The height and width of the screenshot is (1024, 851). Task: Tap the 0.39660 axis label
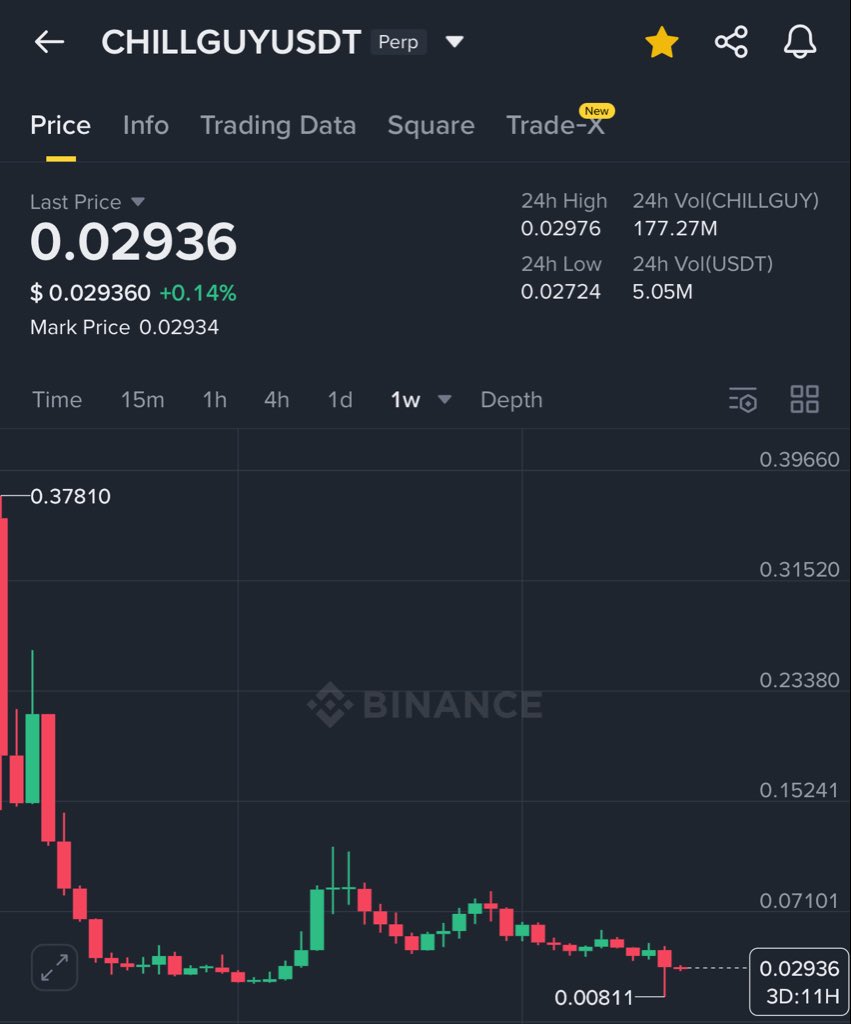[799, 460]
